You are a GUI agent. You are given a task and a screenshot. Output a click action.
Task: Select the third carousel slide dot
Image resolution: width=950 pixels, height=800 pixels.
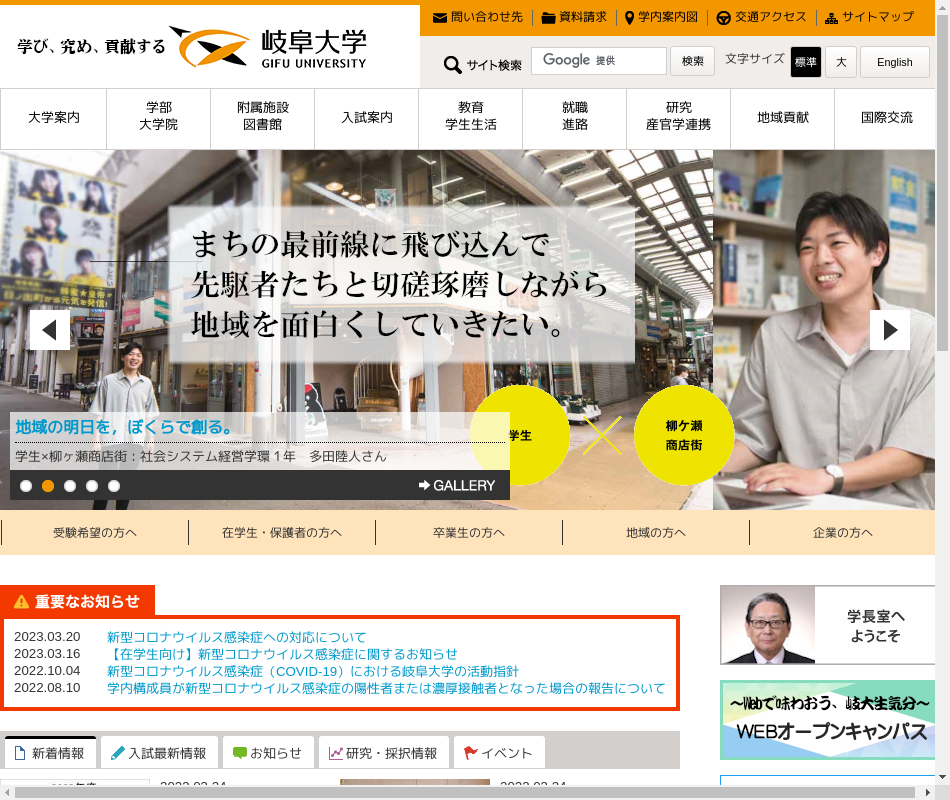coord(70,486)
